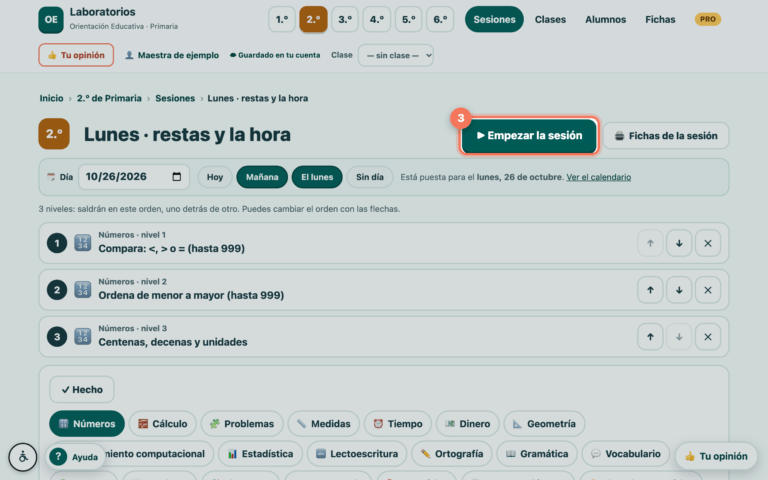Viewport: 768px width, 480px height.
Task: Open the date picker calendar icon
Action: 177,177
